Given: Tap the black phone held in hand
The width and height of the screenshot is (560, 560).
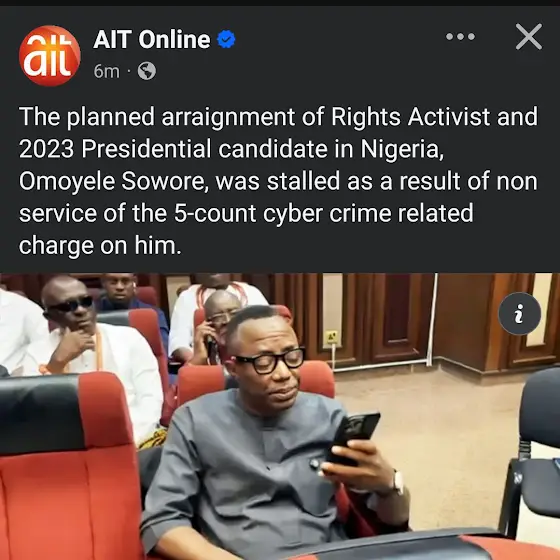Looking at the screenshot, I should tap(353, 438).
